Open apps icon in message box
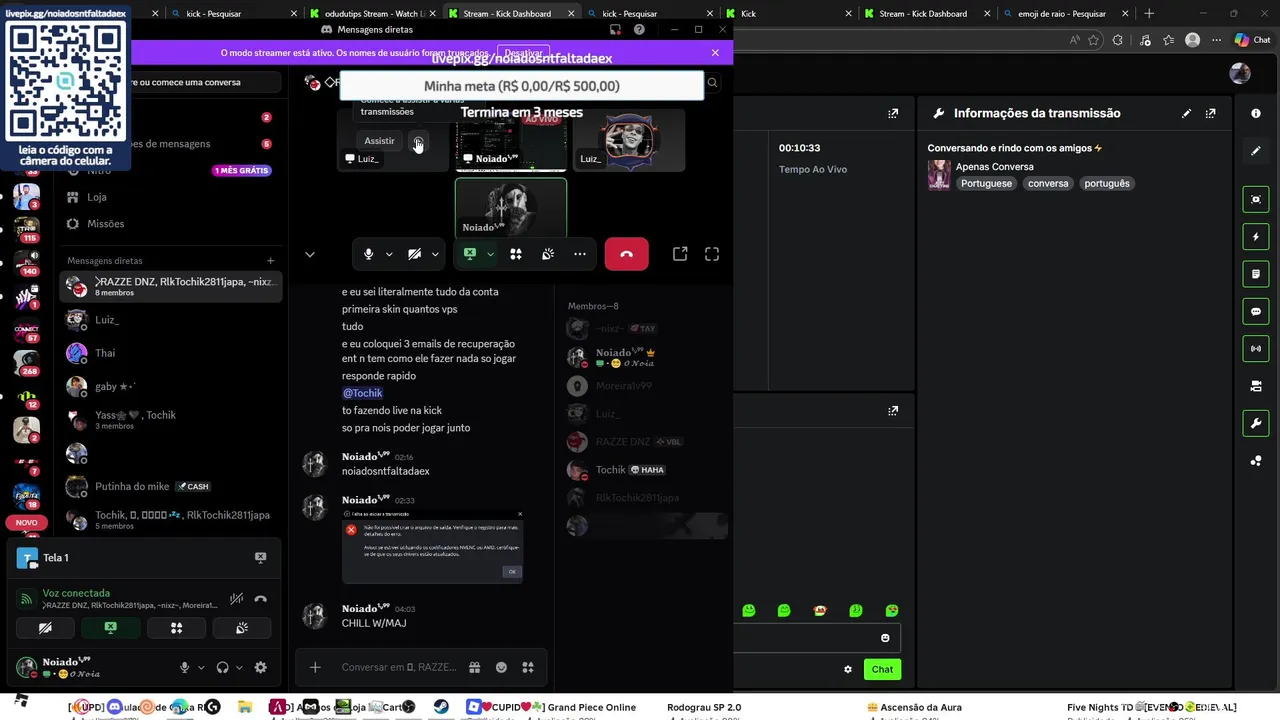This screenshot has width=1280, height=720. point(528,667)
